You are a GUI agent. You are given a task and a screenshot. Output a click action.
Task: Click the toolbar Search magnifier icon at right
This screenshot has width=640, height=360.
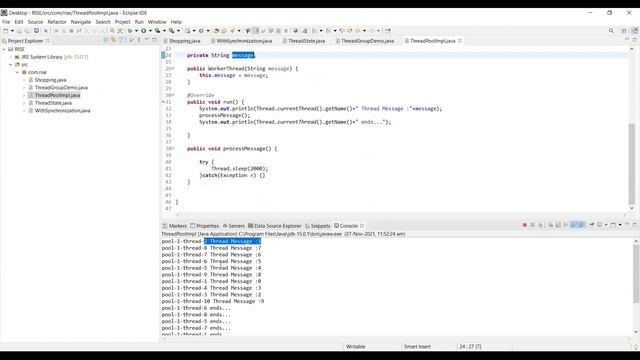(611, 31)
